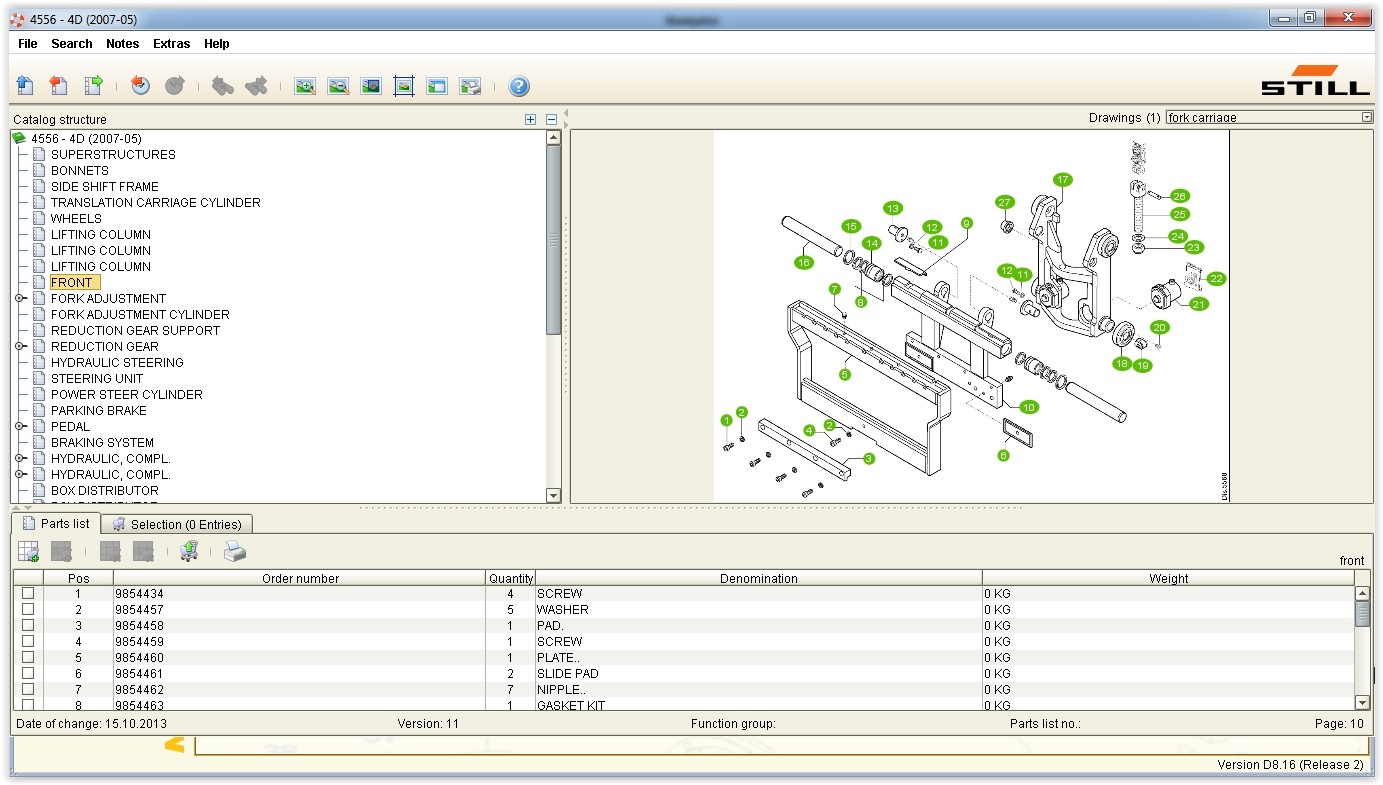Click the zoom out drawing icon
Image resolution: width=1383 pixels, height=785 pixels.
(338, 87)
